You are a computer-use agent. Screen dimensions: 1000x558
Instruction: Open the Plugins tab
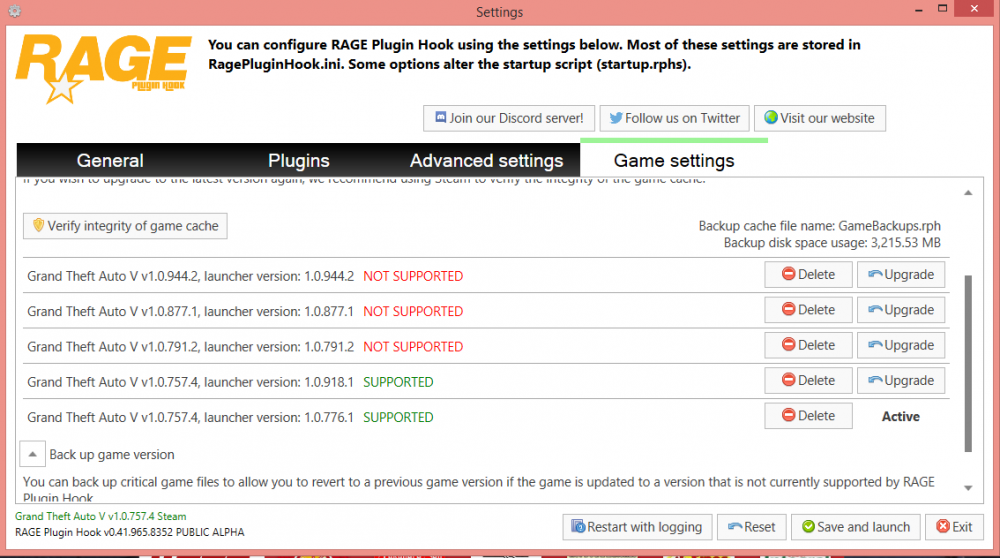point(298,161)
